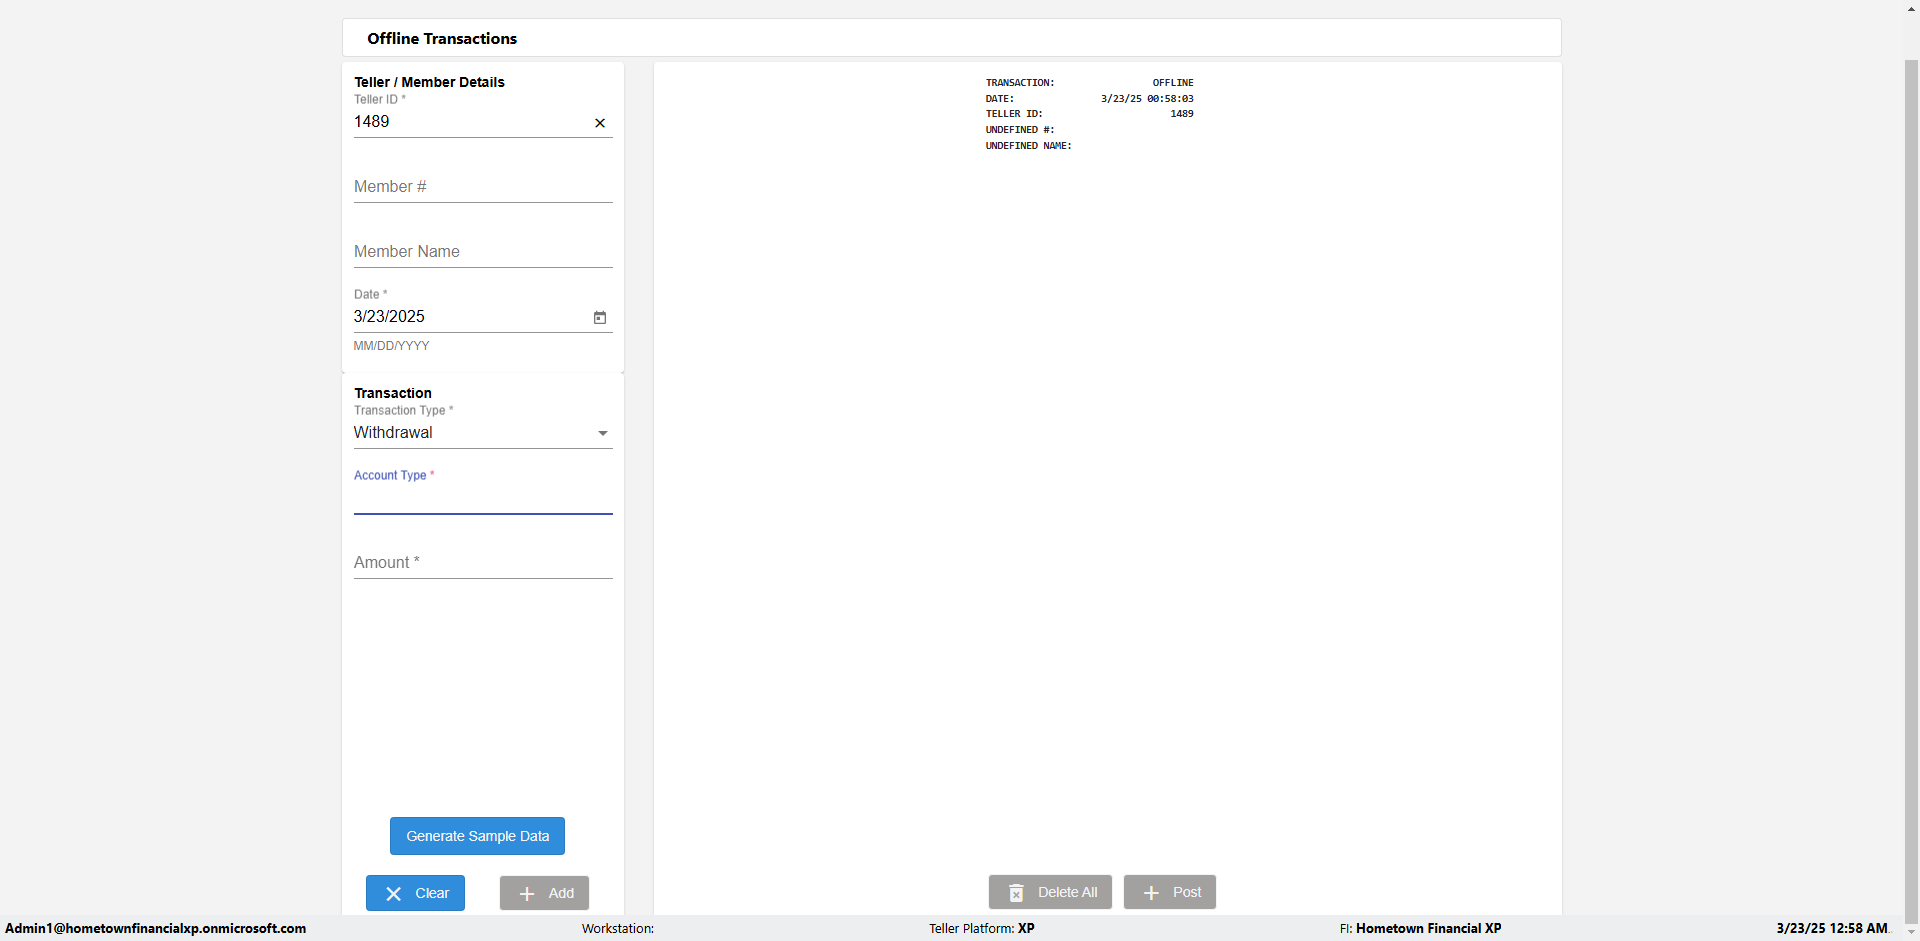Click the Member # input field

coord(483,187)
